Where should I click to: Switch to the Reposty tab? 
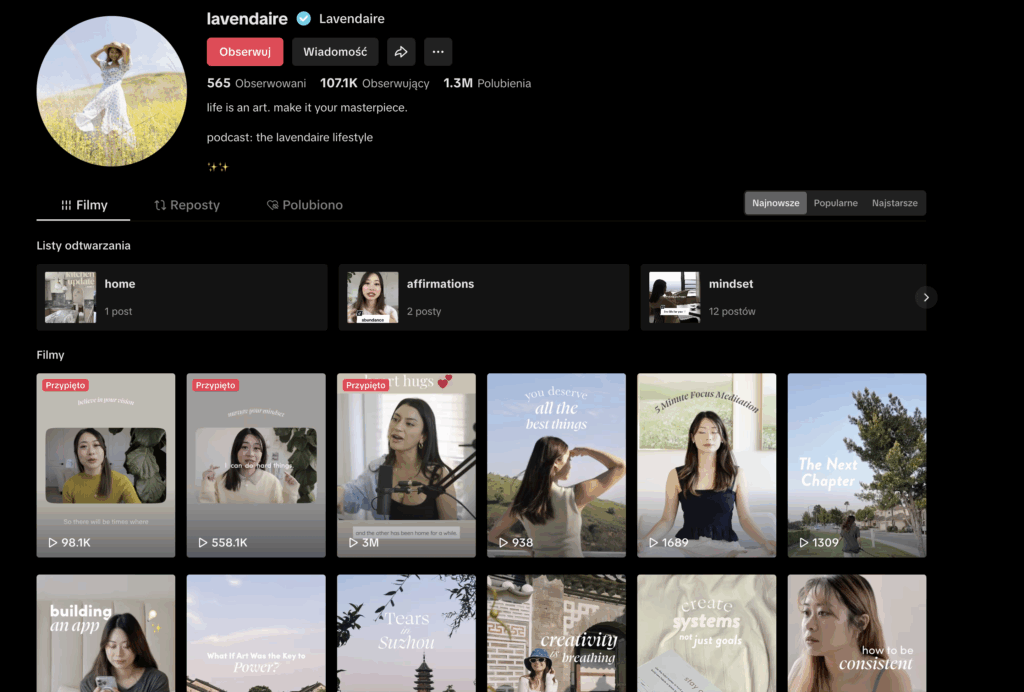point(187,205)
